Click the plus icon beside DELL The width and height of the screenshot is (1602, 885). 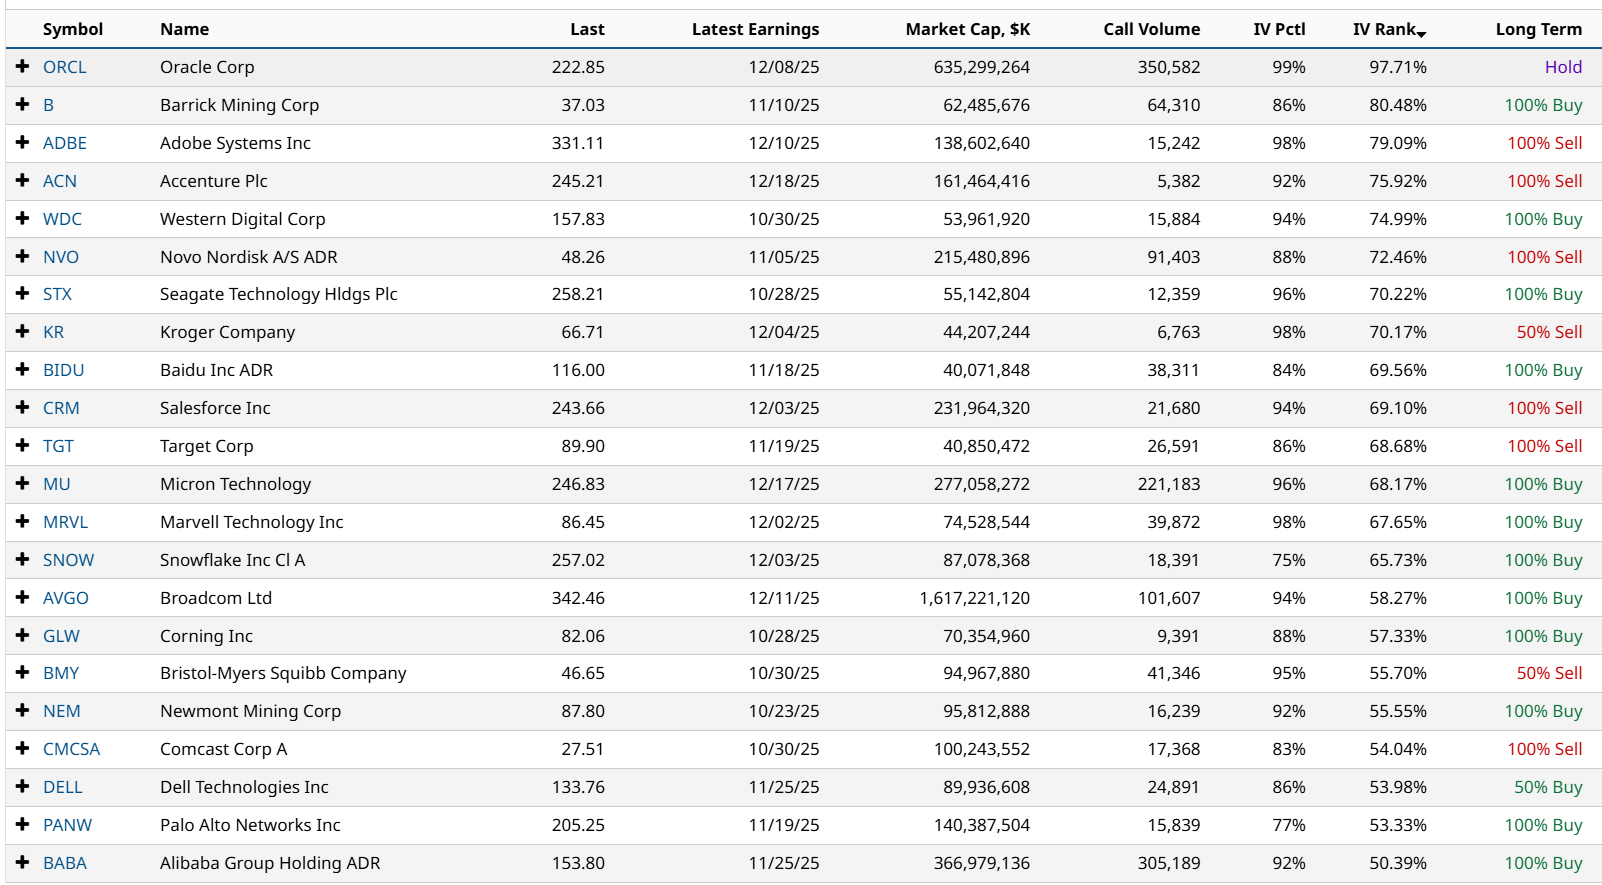[22, 786]
